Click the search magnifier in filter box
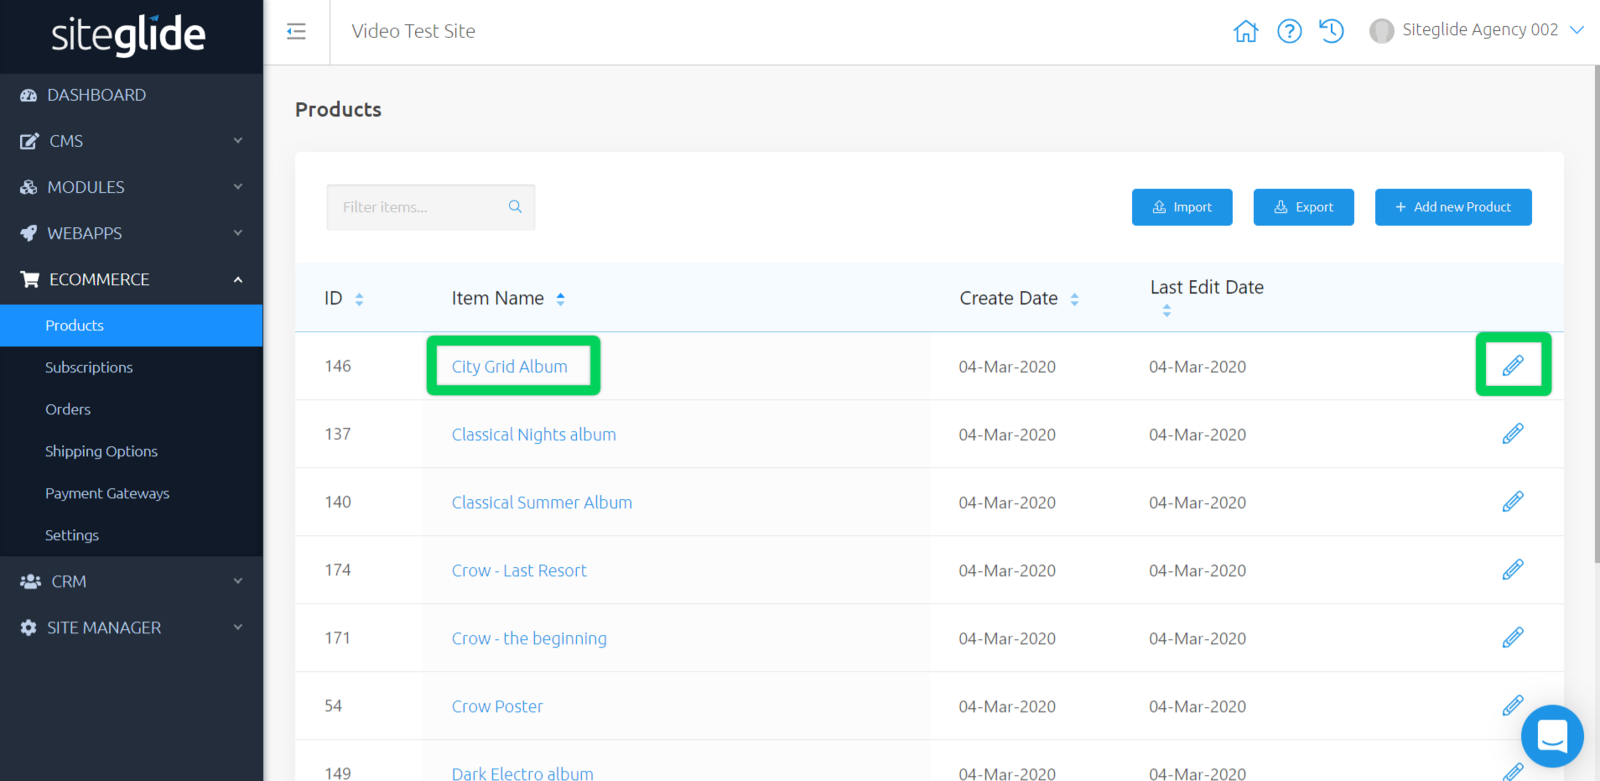Screen dimensions: 1600x781 pyautogui.click(x=515, y=207)
